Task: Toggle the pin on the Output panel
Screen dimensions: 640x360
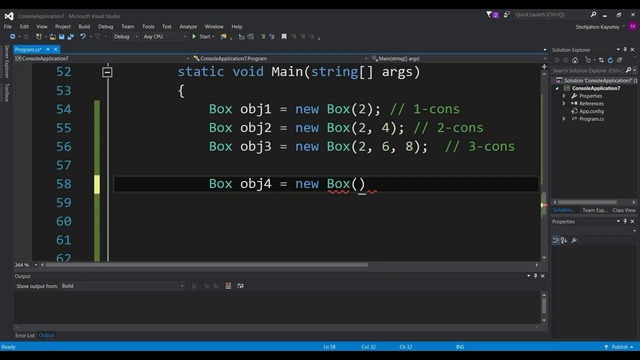Action: [536, 276]
